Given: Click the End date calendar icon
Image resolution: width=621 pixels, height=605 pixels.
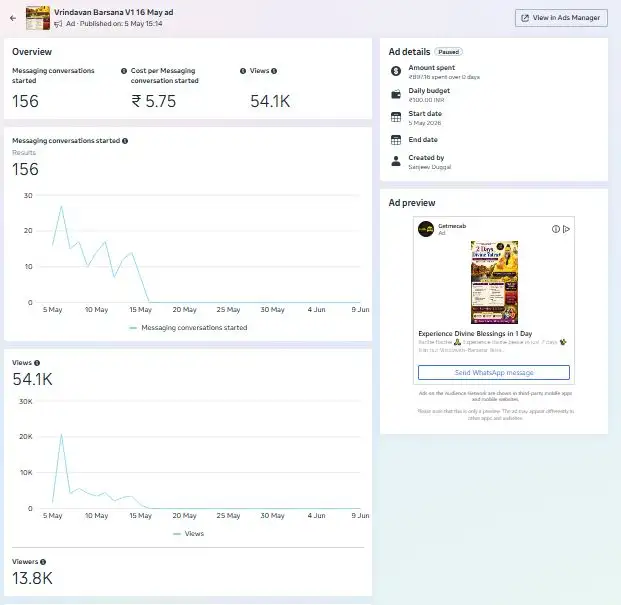Looking at the screenshot, I should click(396, 140).
